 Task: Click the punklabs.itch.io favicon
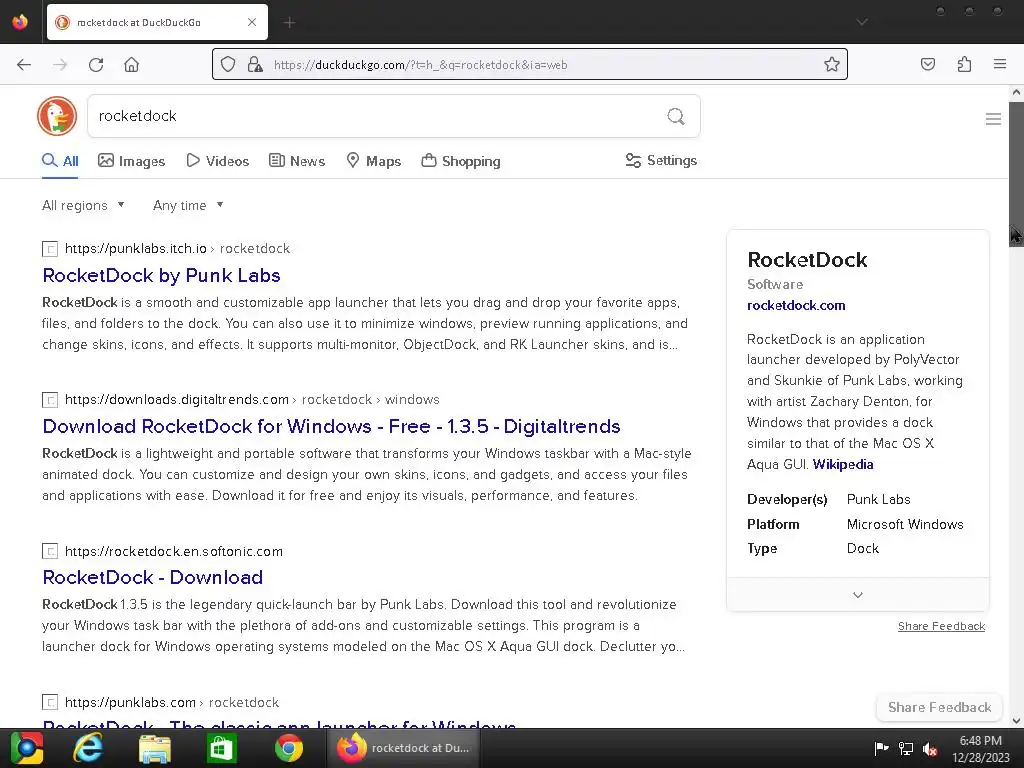(x=50, y=249)
